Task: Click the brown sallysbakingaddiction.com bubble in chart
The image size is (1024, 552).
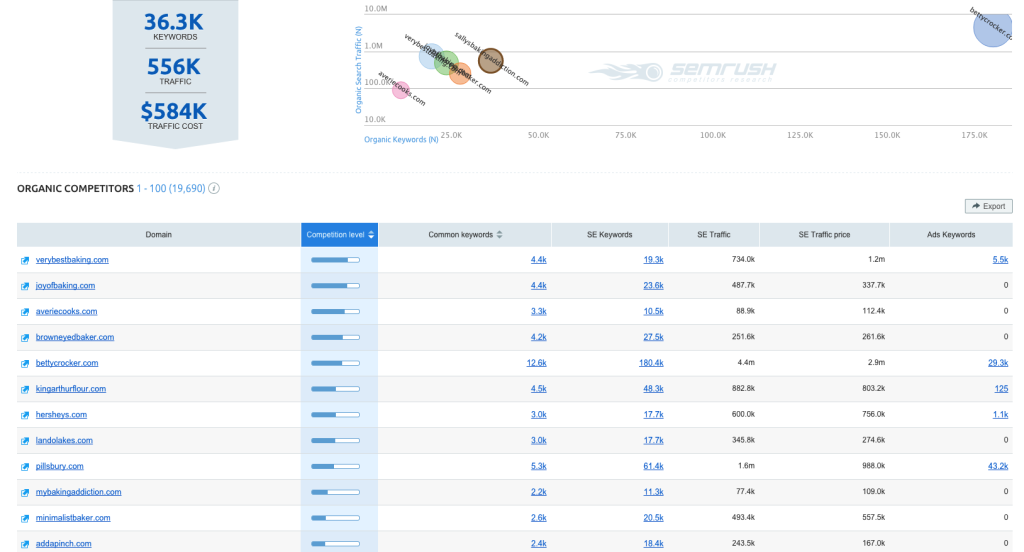Action: tap(490, 61)
